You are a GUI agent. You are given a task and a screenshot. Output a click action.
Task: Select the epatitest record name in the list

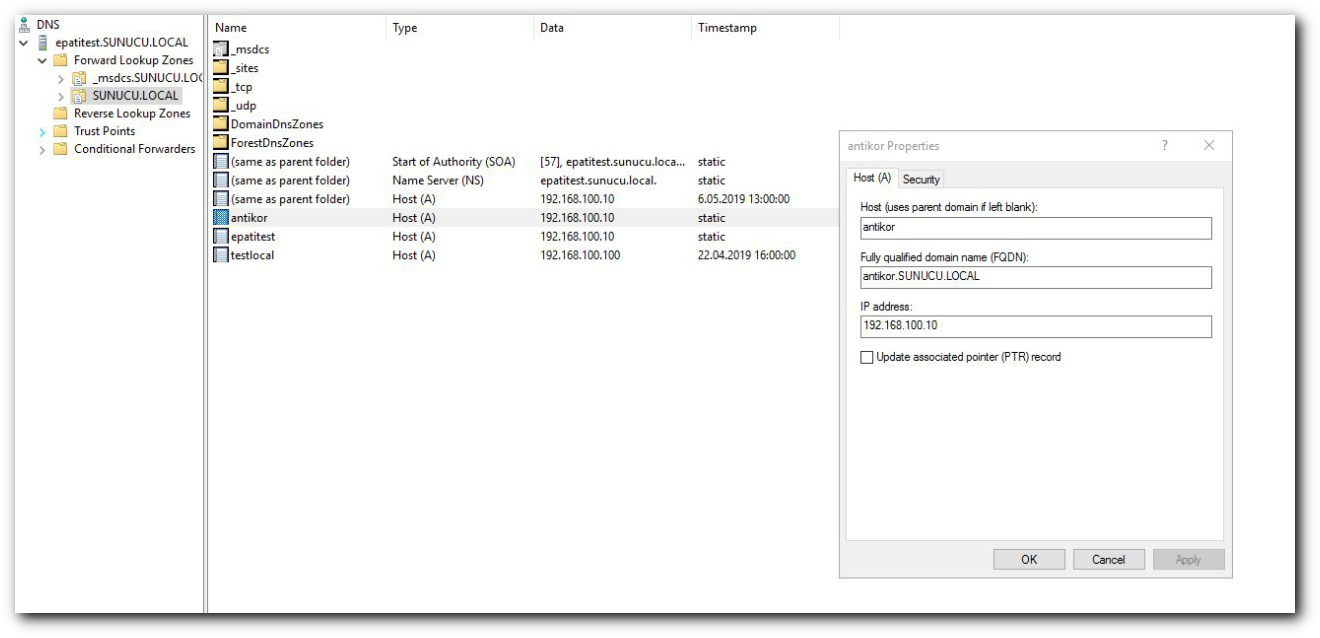253,237
